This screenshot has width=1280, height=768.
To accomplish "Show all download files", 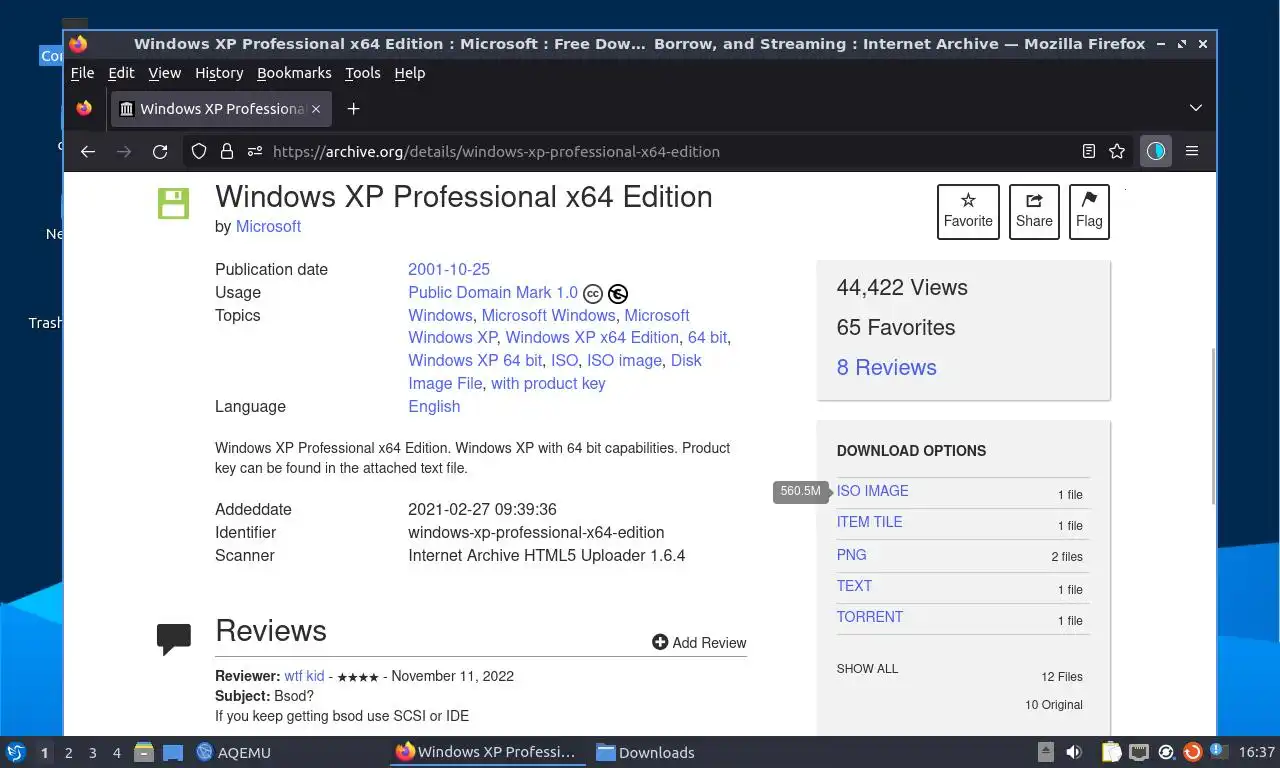I will 868,669.
